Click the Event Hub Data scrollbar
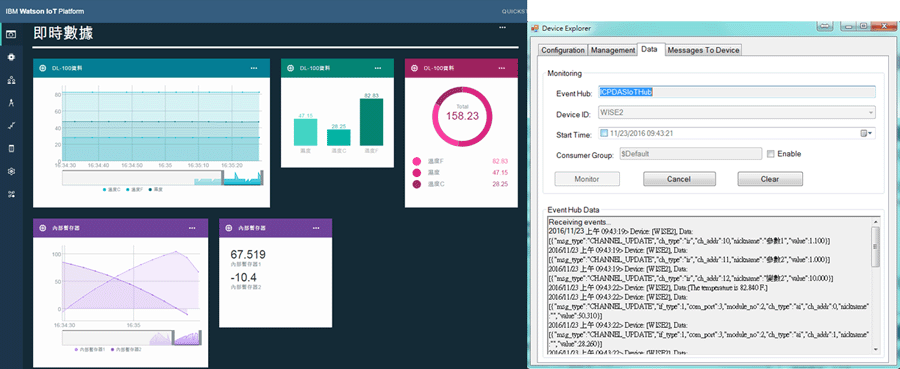 coord(875,284)
